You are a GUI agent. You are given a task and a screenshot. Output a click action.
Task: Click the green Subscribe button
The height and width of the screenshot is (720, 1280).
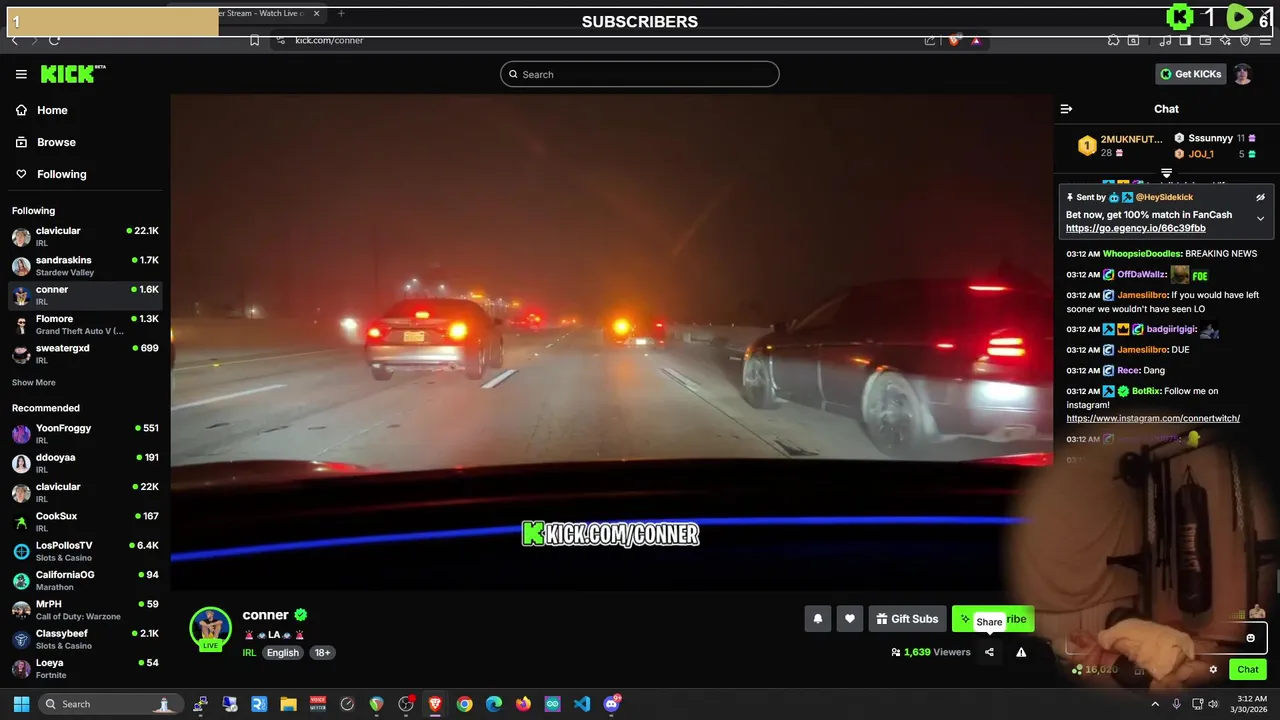click(993, 619)
